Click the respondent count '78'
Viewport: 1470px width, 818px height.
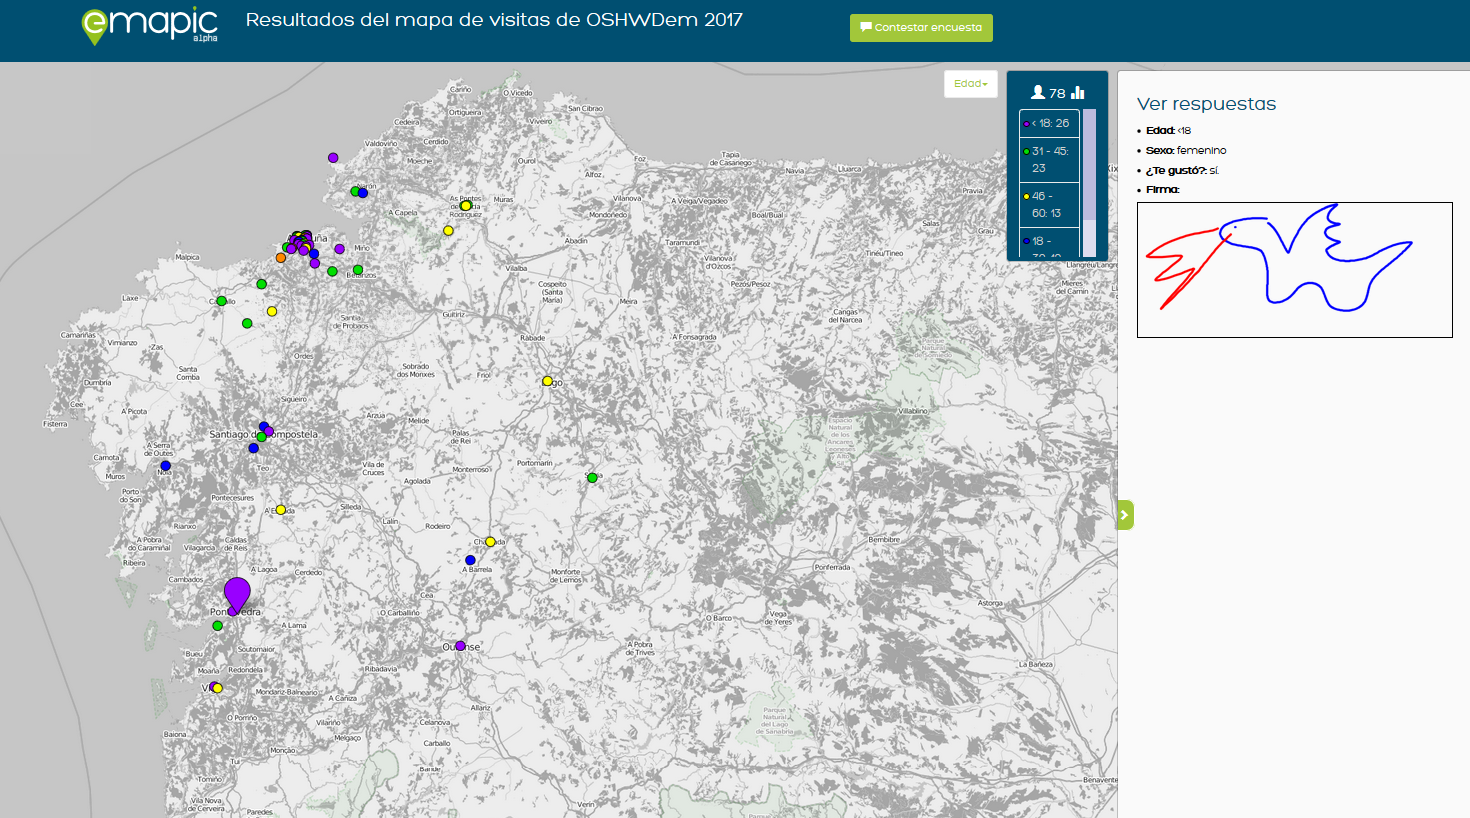1057,93
